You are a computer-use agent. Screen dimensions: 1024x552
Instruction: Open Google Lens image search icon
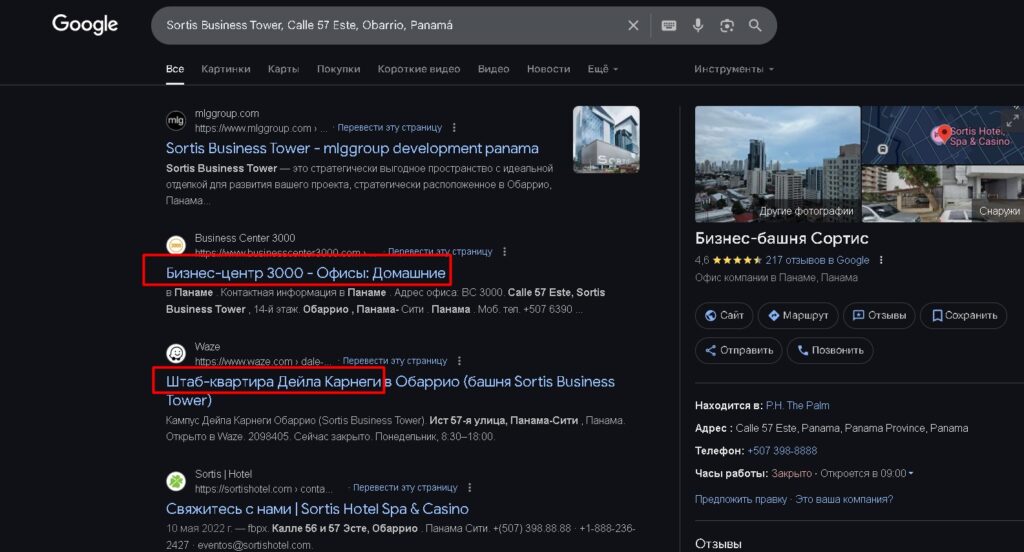coord(727,25)
